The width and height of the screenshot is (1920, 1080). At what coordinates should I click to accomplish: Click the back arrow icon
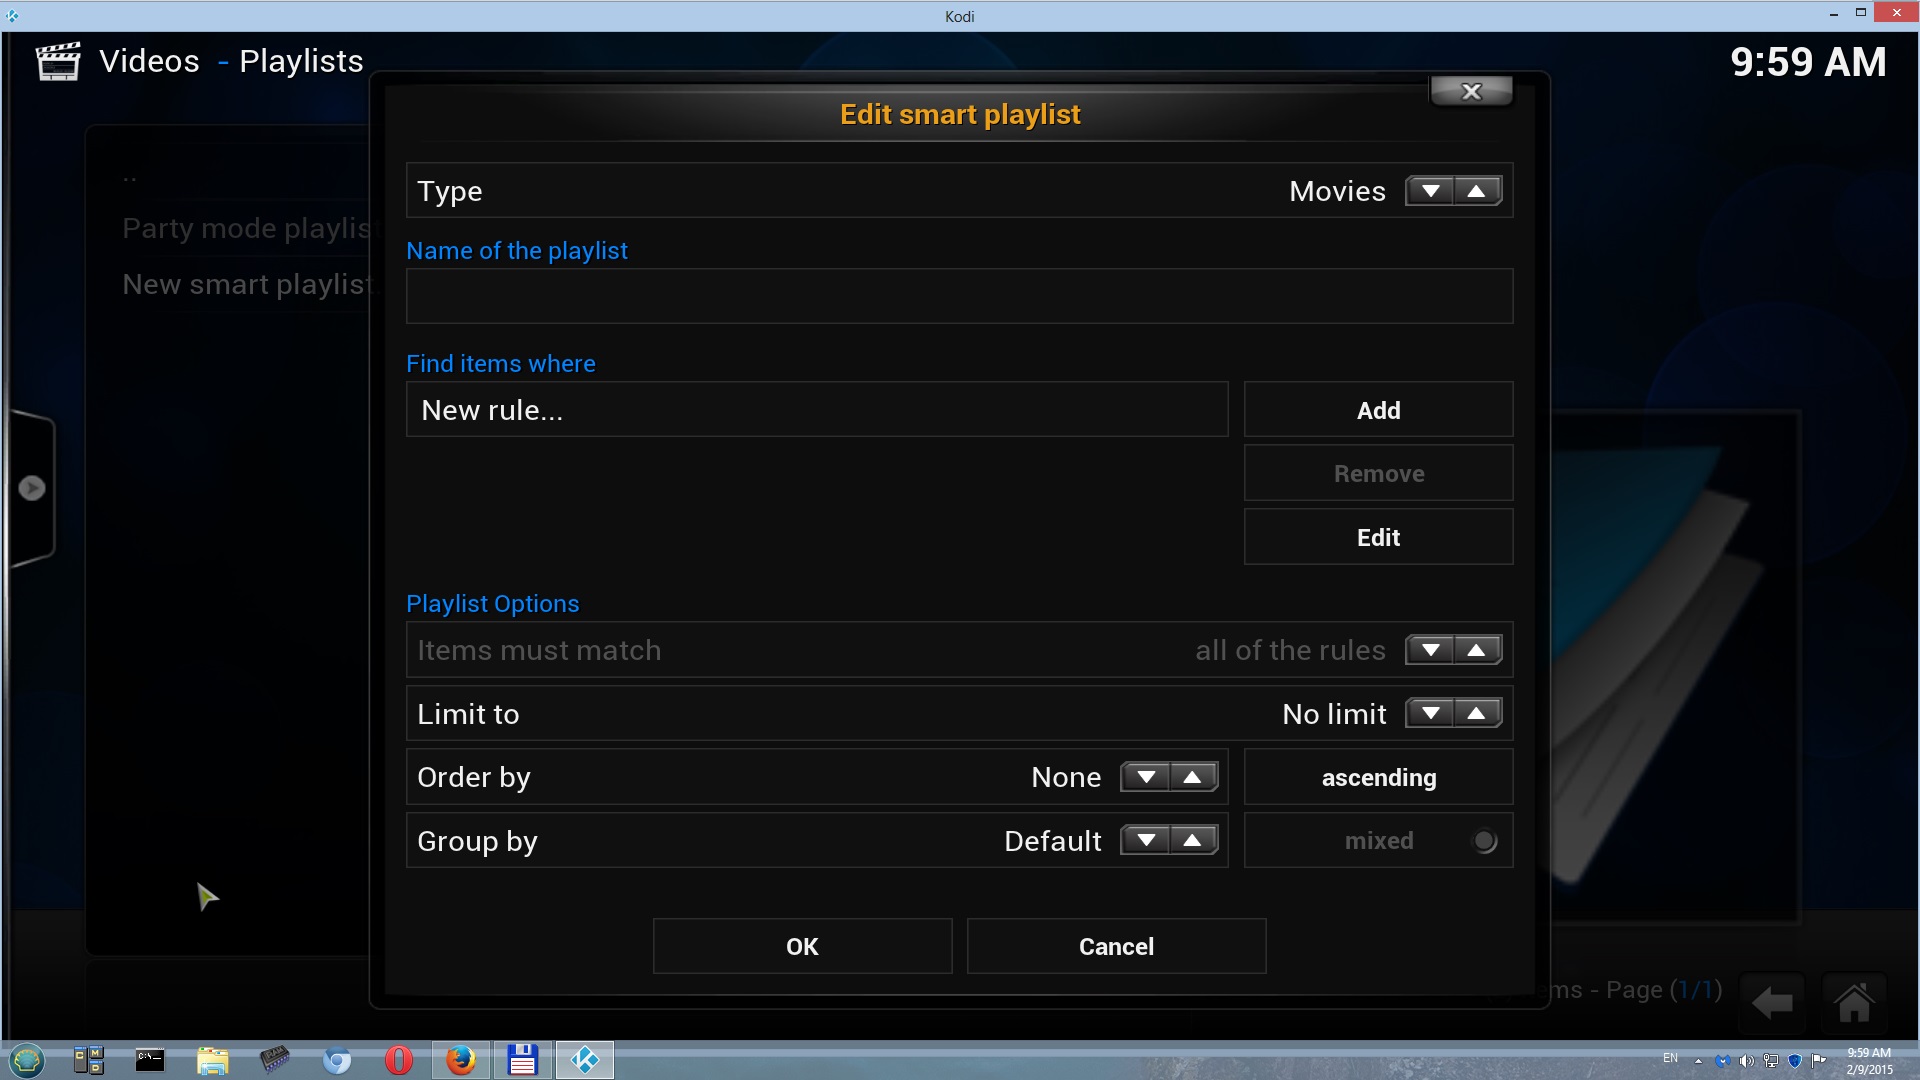(1772, 1003)
